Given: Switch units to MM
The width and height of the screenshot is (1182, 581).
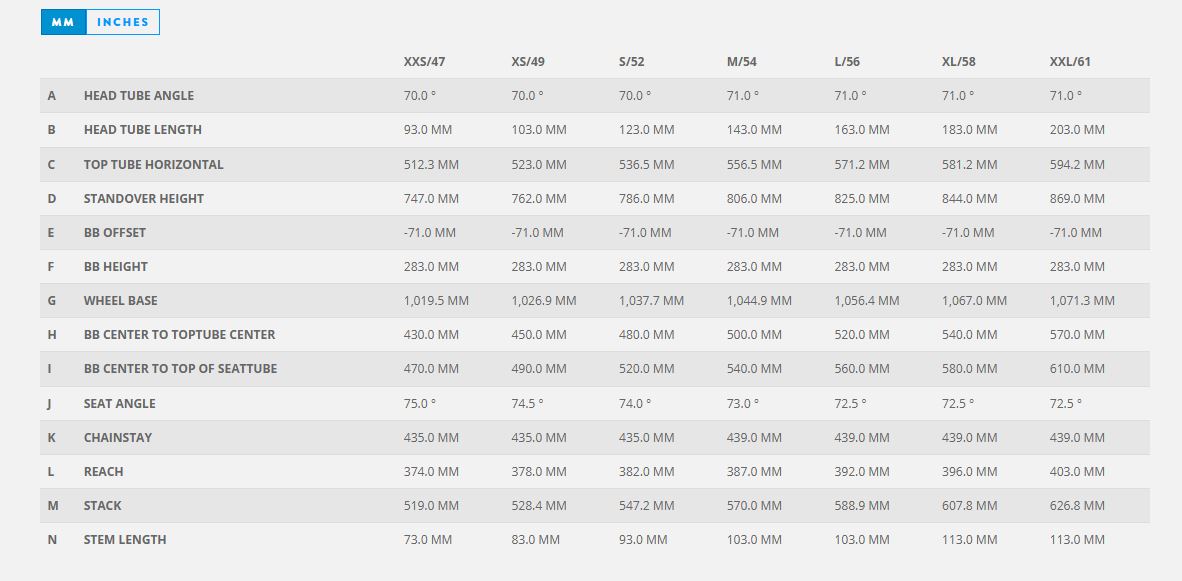Looking at the screenshot, I should (x=63, y=22).
